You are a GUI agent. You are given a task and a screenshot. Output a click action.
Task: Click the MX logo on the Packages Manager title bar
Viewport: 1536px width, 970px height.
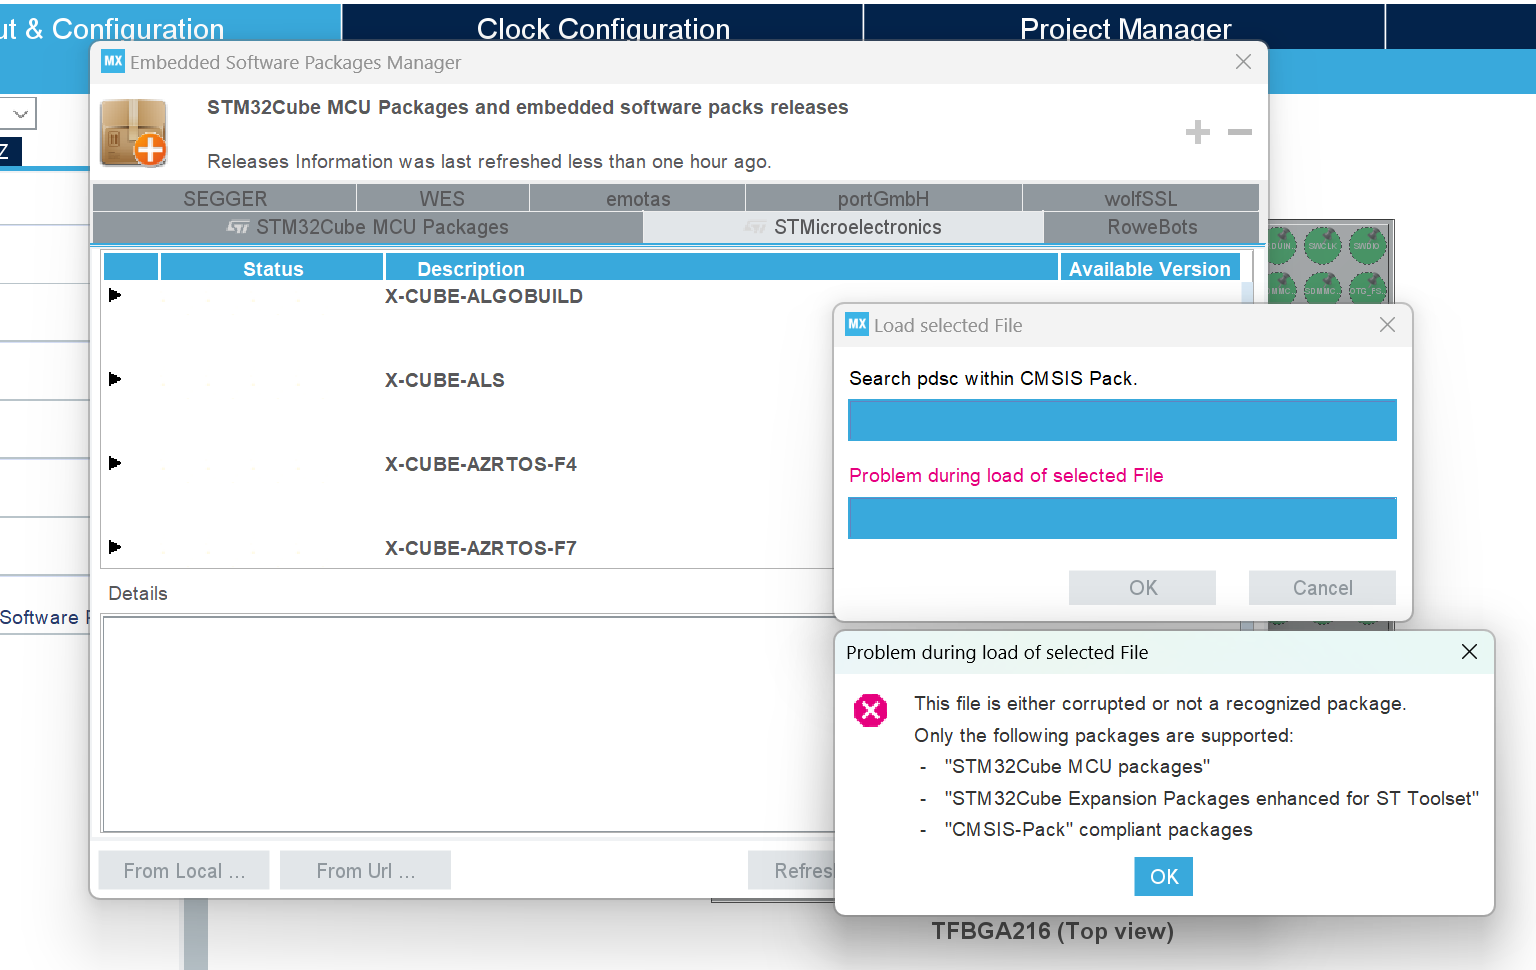pos(112,61)
